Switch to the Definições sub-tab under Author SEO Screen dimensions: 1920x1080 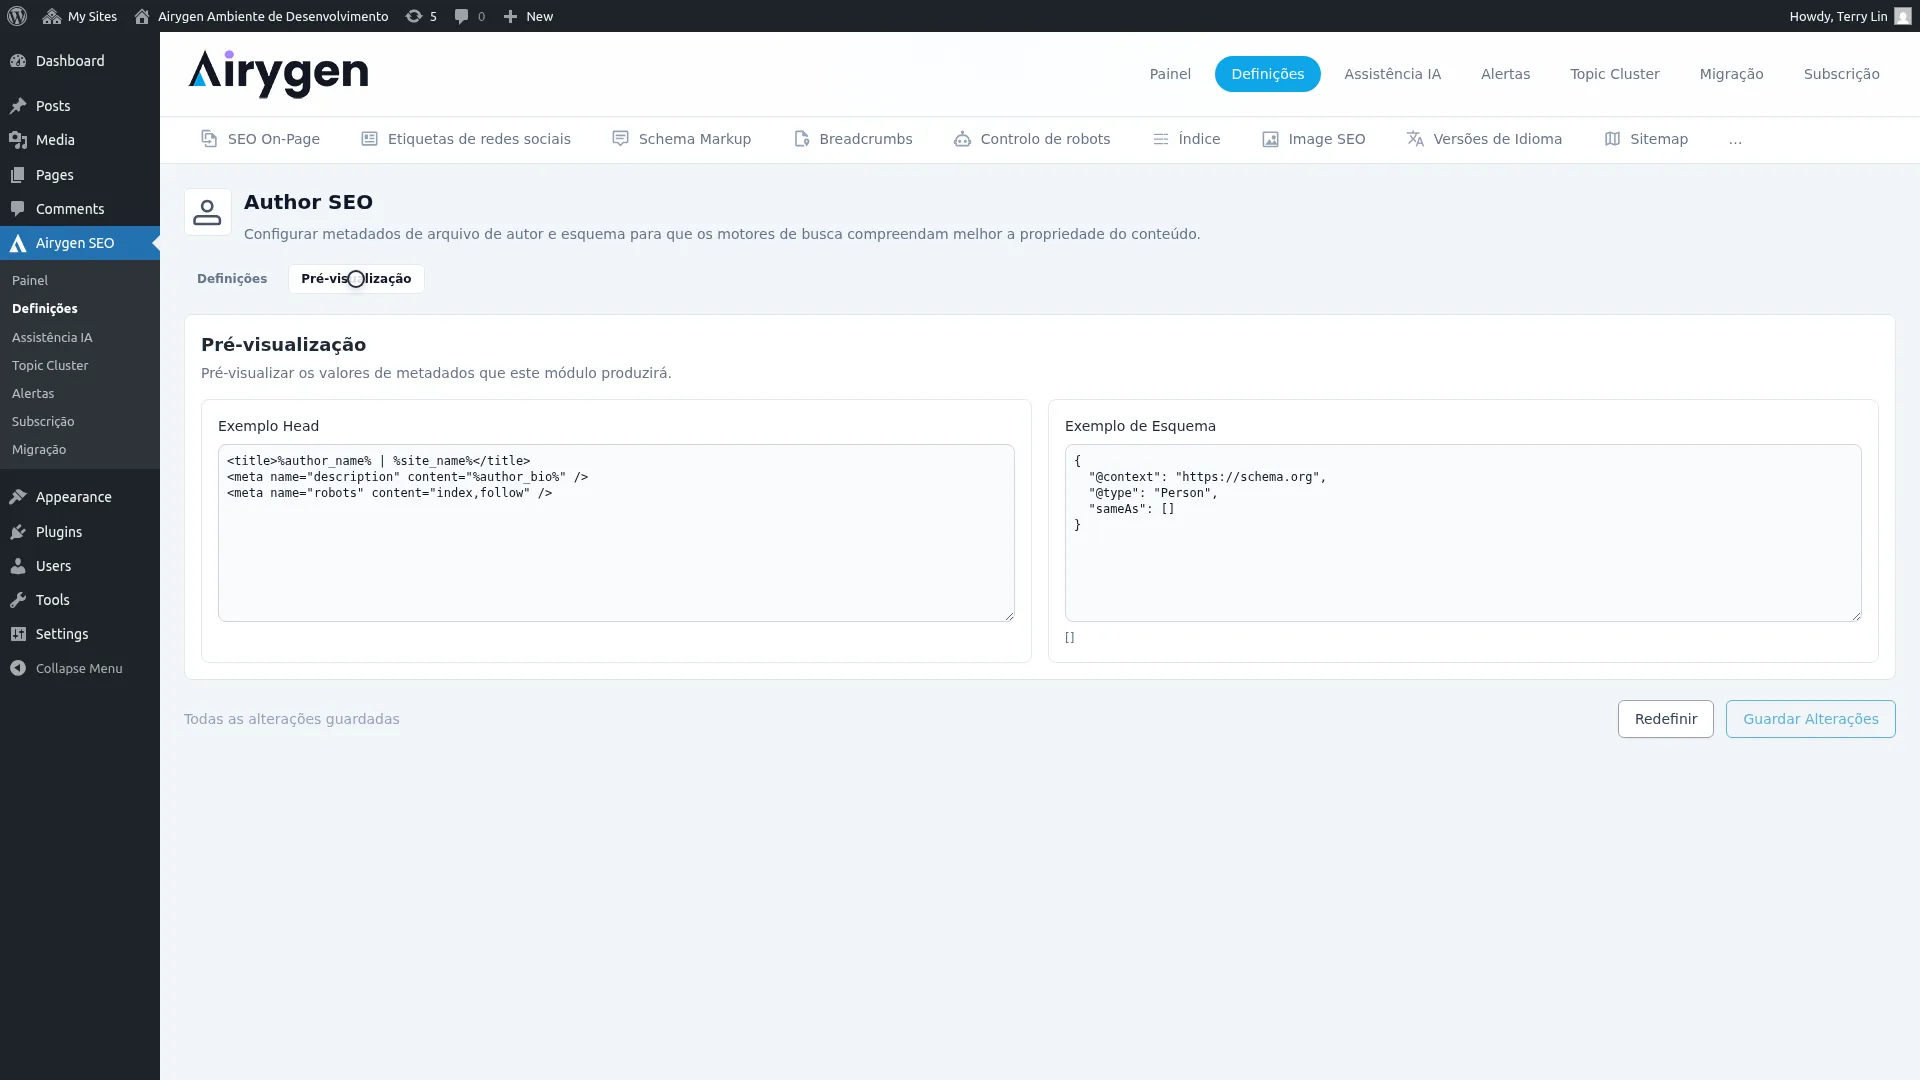coord(232,279)
